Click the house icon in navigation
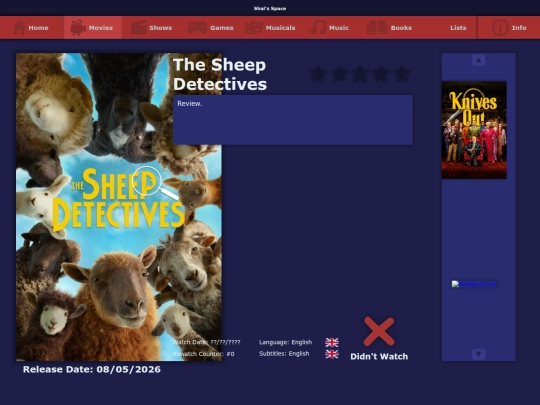This screenshot has height=405, width=540. click(x=19, y=28)
